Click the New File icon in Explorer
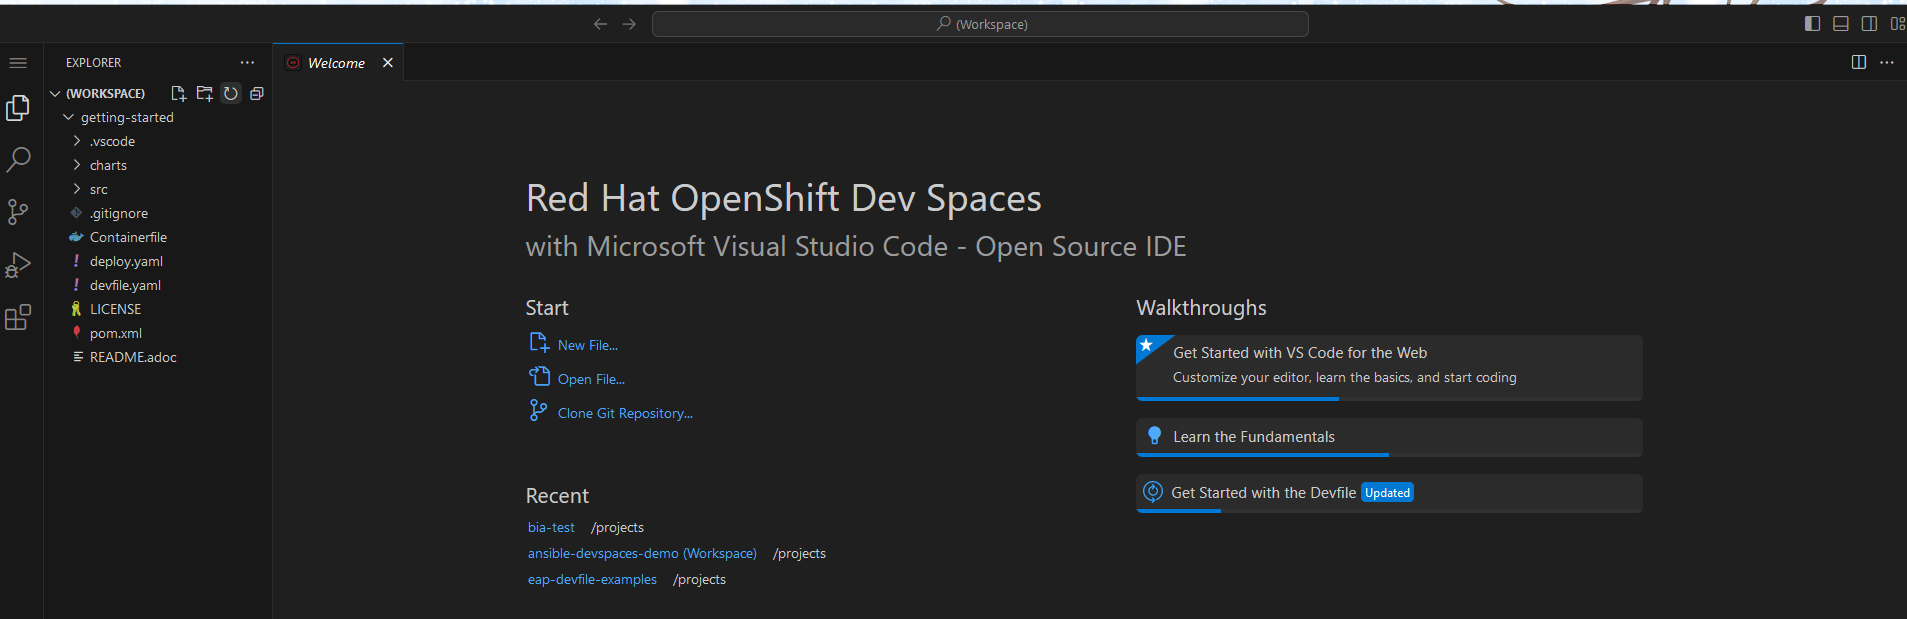This screenshot has height=619, width=1907. tap(179, 93)
